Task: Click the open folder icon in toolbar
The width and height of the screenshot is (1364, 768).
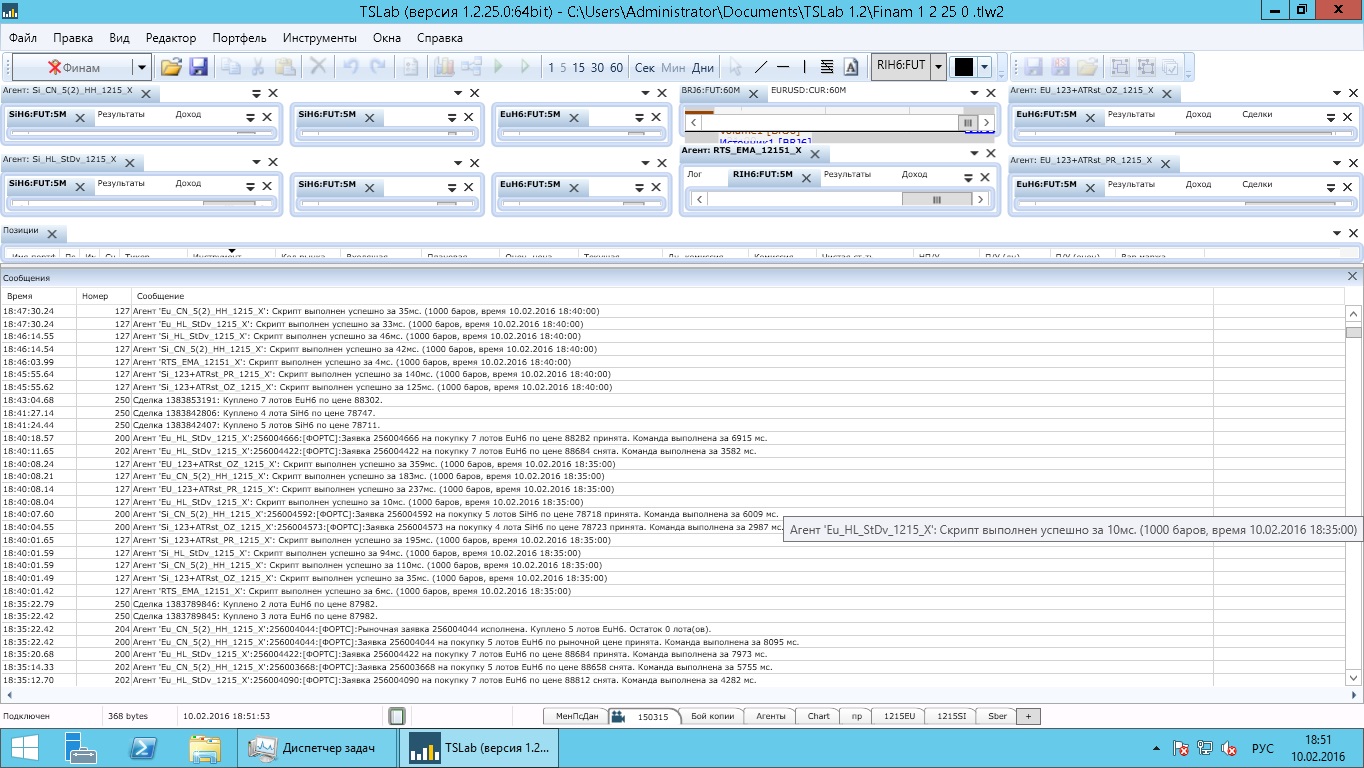Action: (171, 67)
